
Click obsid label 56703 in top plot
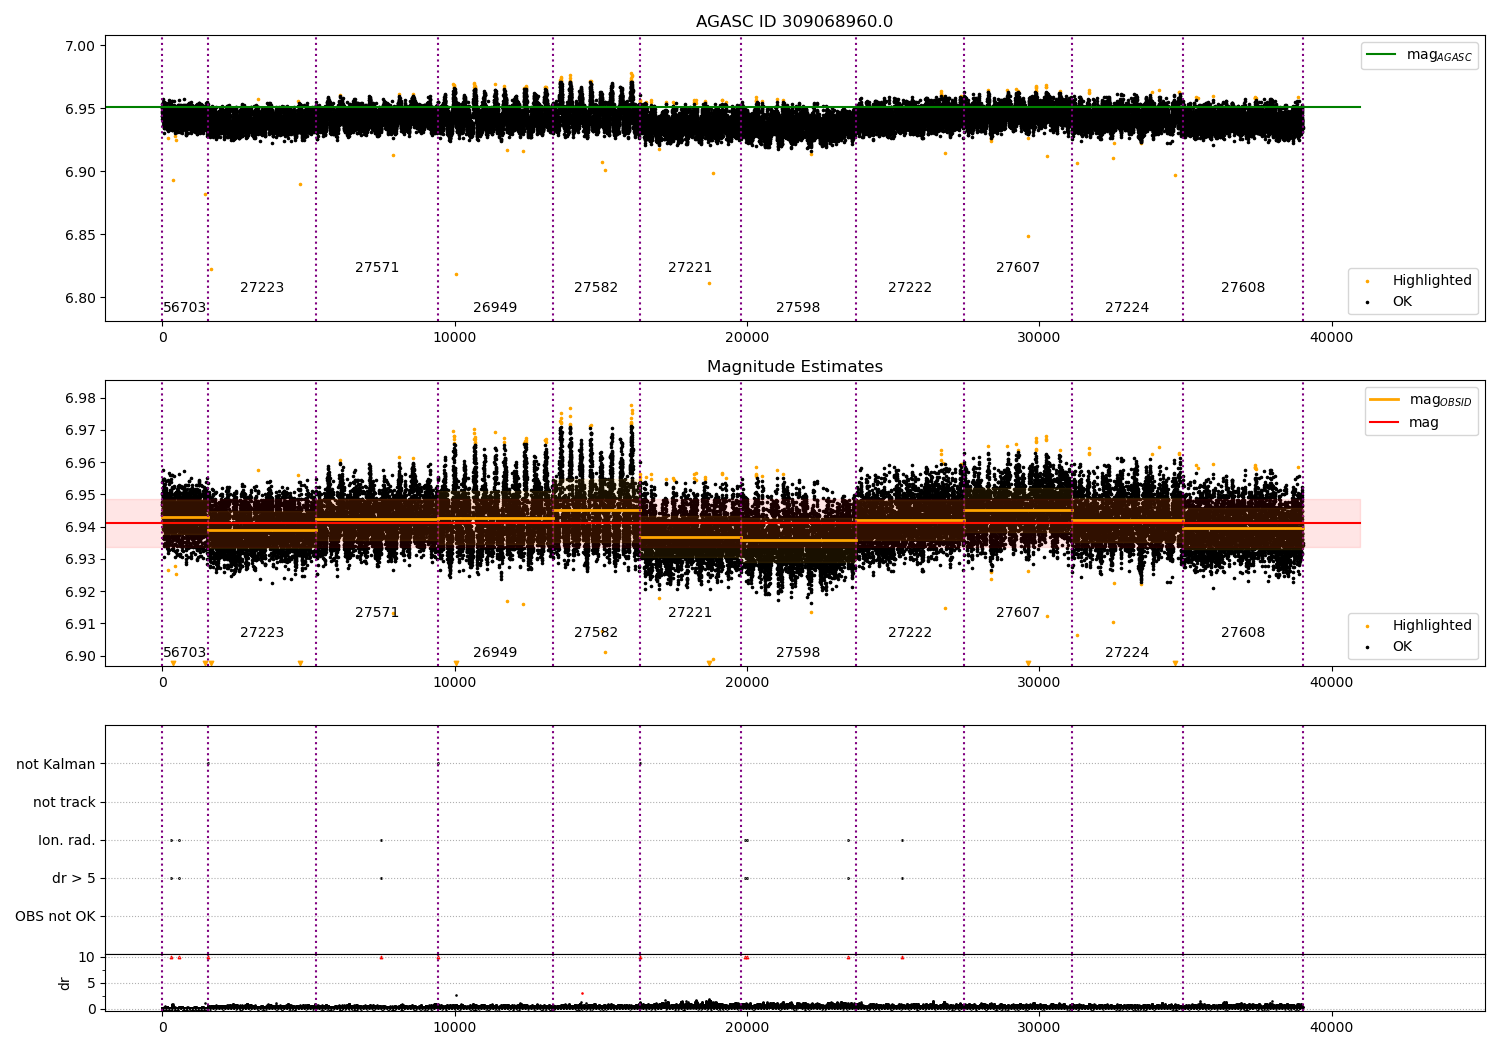(185, 308)
